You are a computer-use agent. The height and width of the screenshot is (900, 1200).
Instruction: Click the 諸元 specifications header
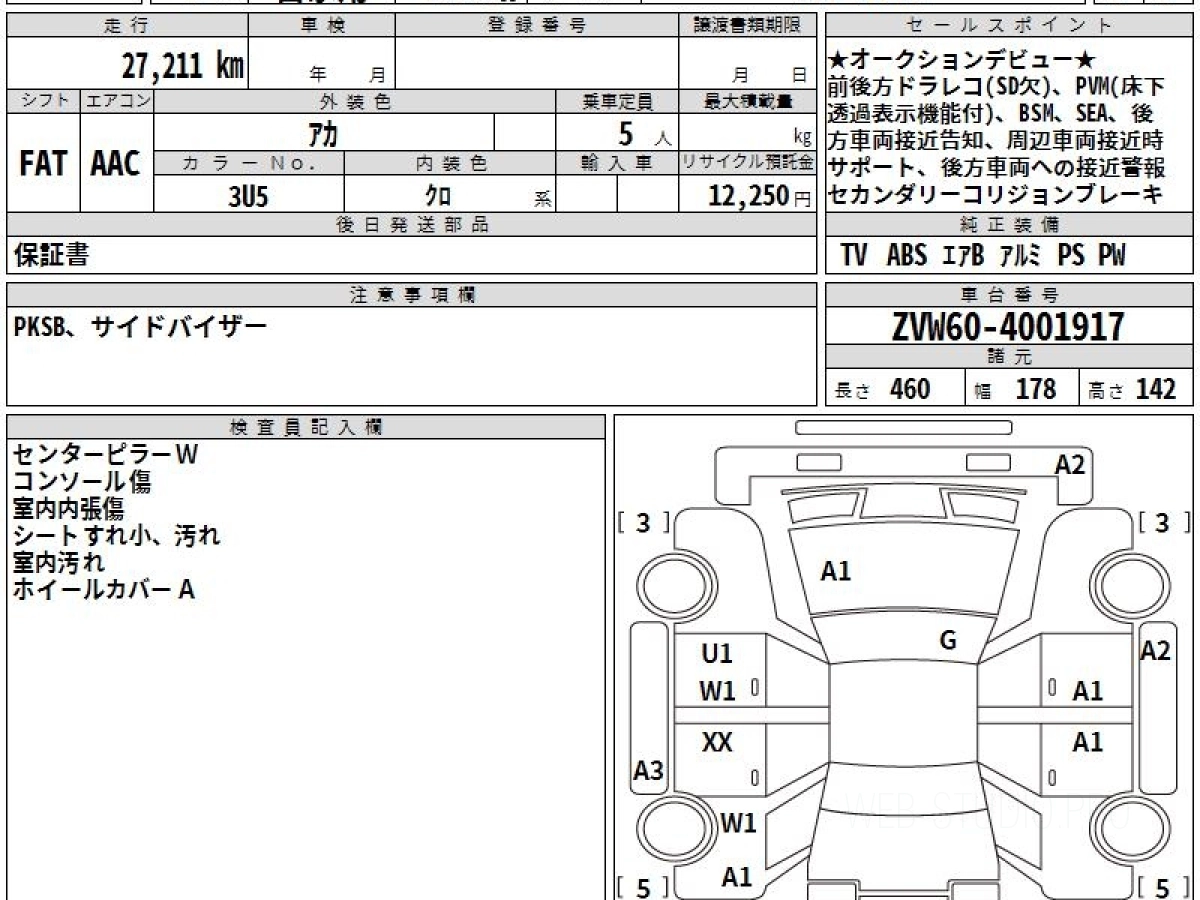(1010, 358)
